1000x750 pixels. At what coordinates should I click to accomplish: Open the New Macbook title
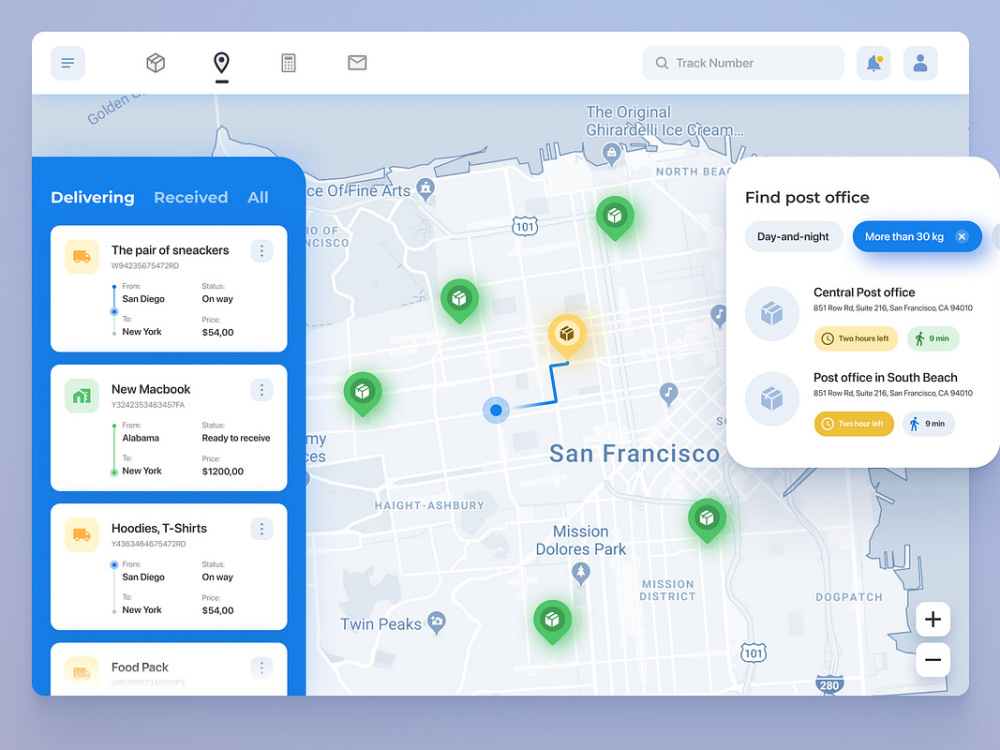tap(151, 389)
